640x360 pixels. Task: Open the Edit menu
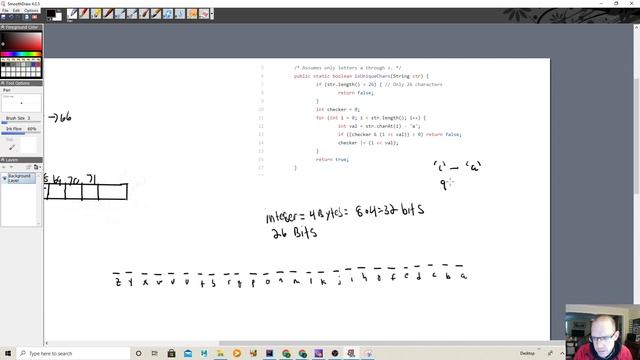[16, 10]
